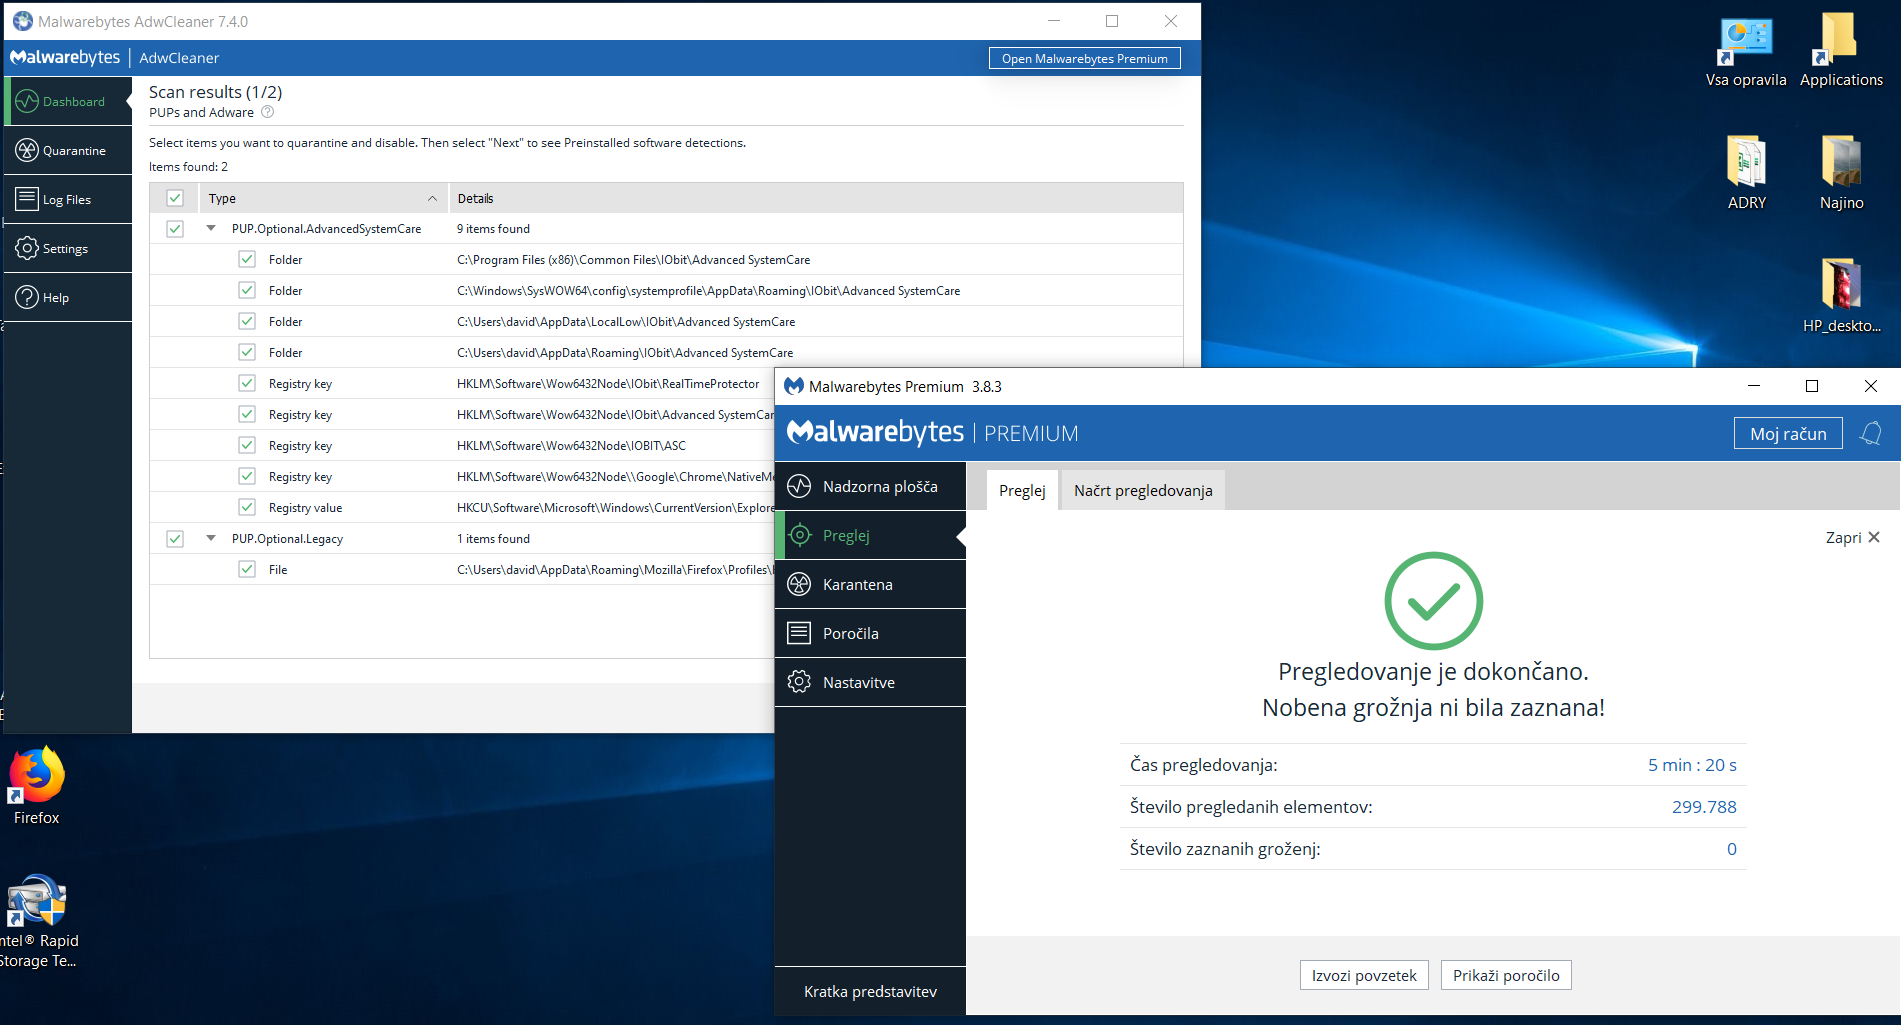The width and height of the screenshot is (1901, 1025).
Task: Open AdwCleaner Settings
Action: point(65,248)
